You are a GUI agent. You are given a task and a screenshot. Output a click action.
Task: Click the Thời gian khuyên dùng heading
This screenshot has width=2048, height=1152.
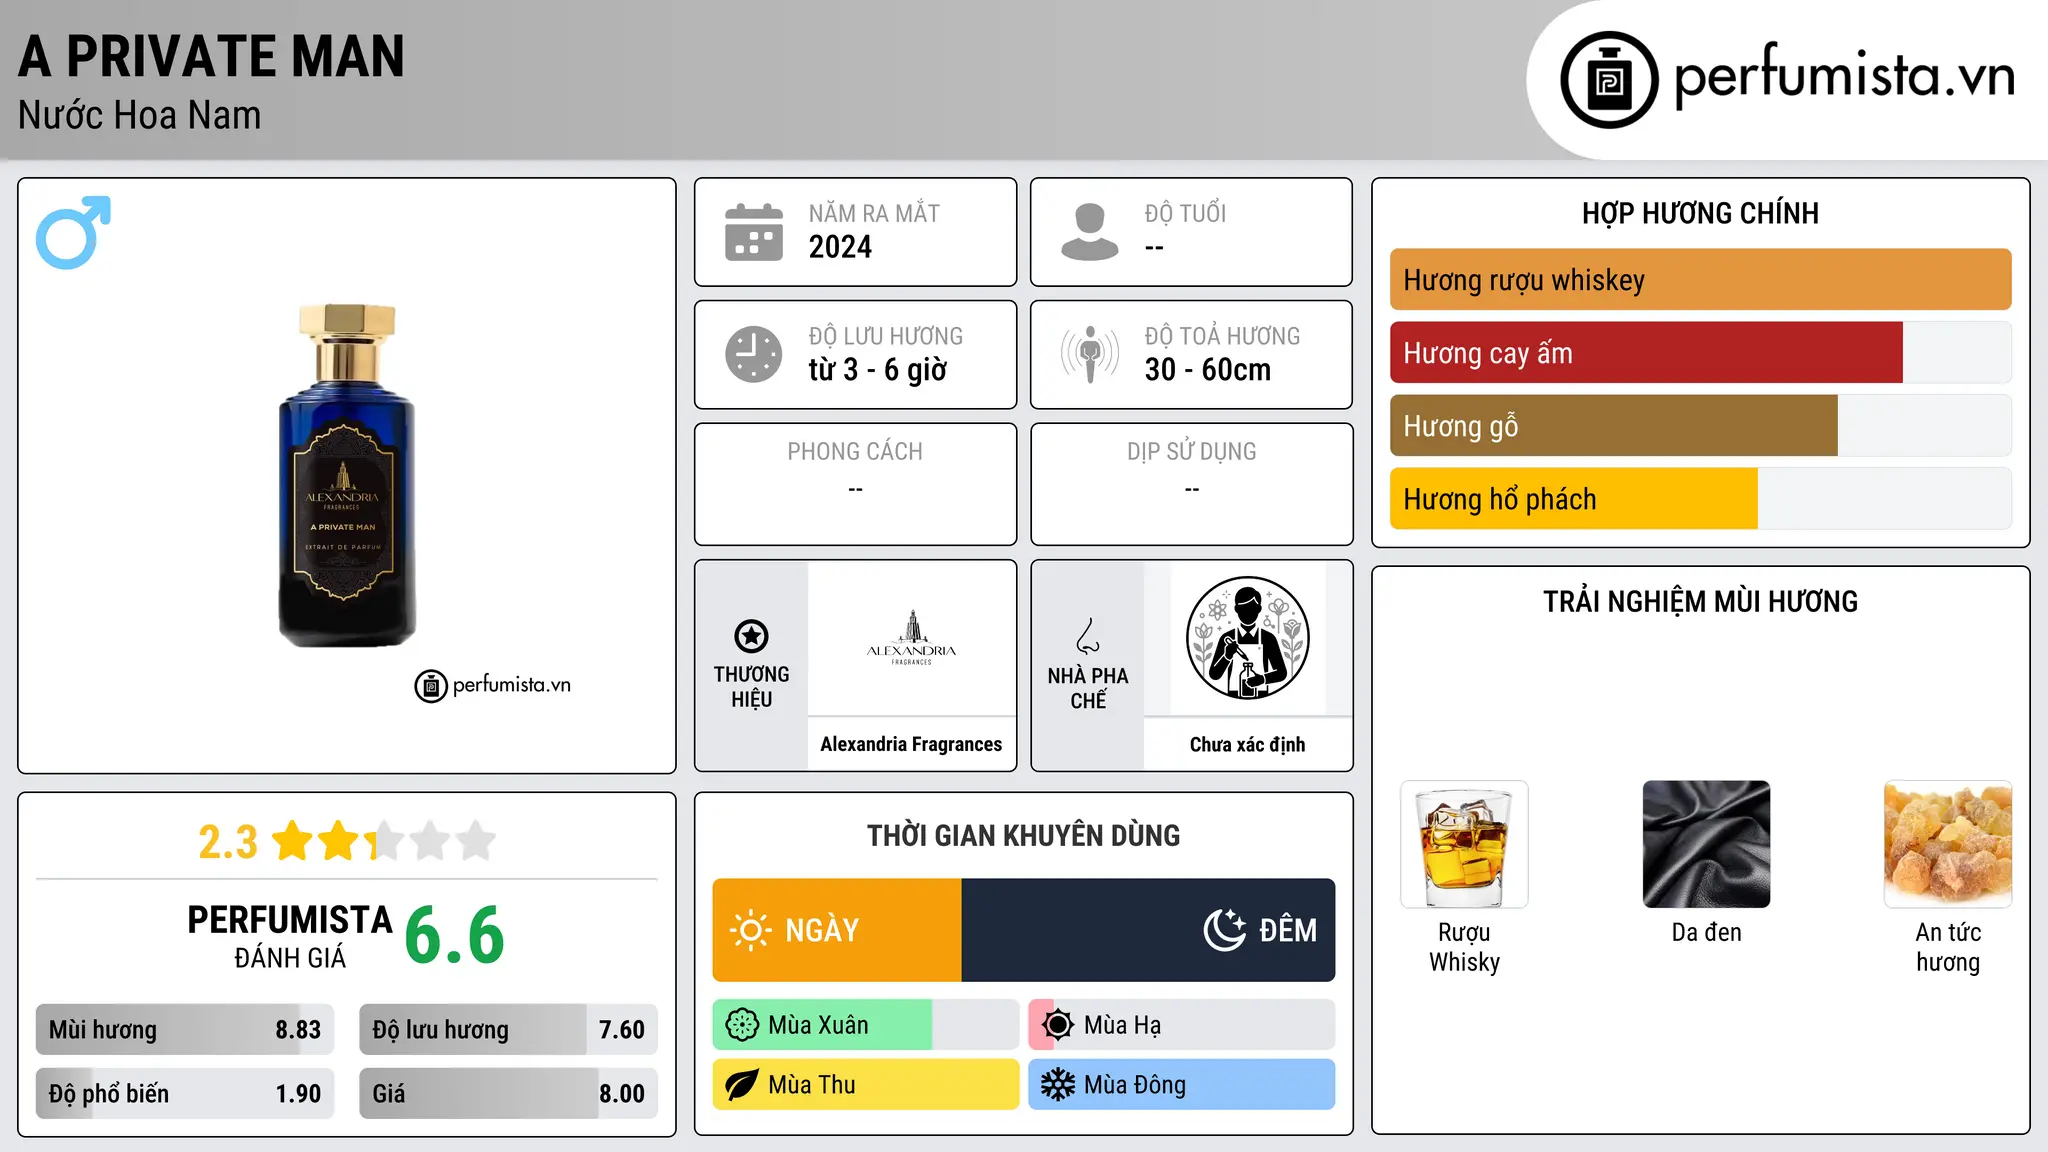(1023, 835)
